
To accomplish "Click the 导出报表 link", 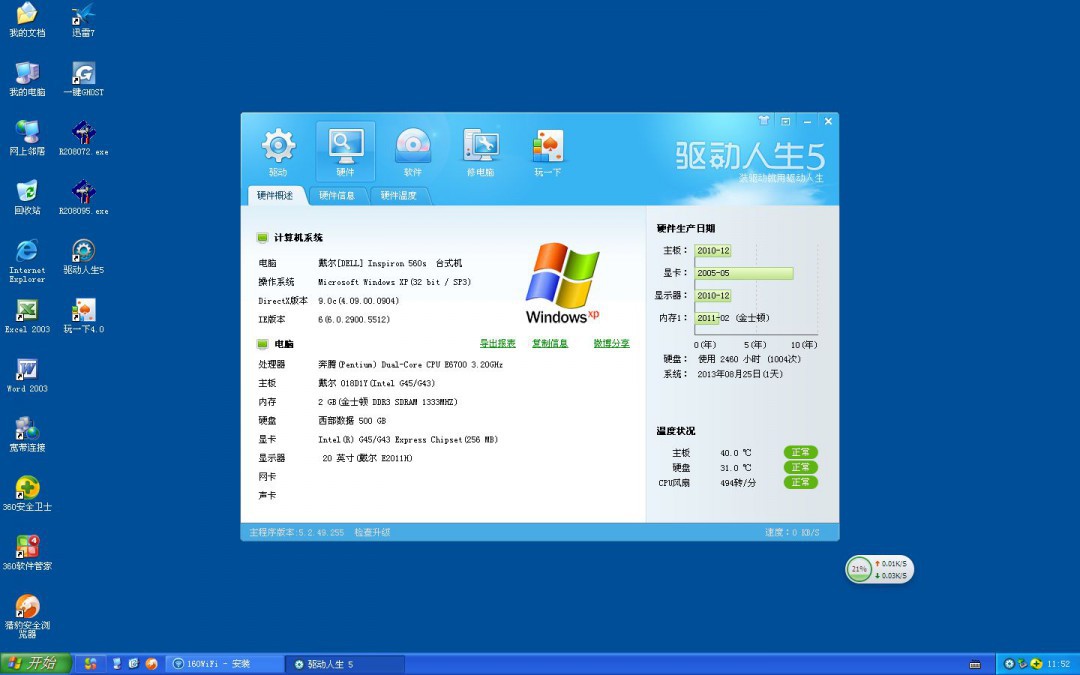I will (x=497, y=343).
